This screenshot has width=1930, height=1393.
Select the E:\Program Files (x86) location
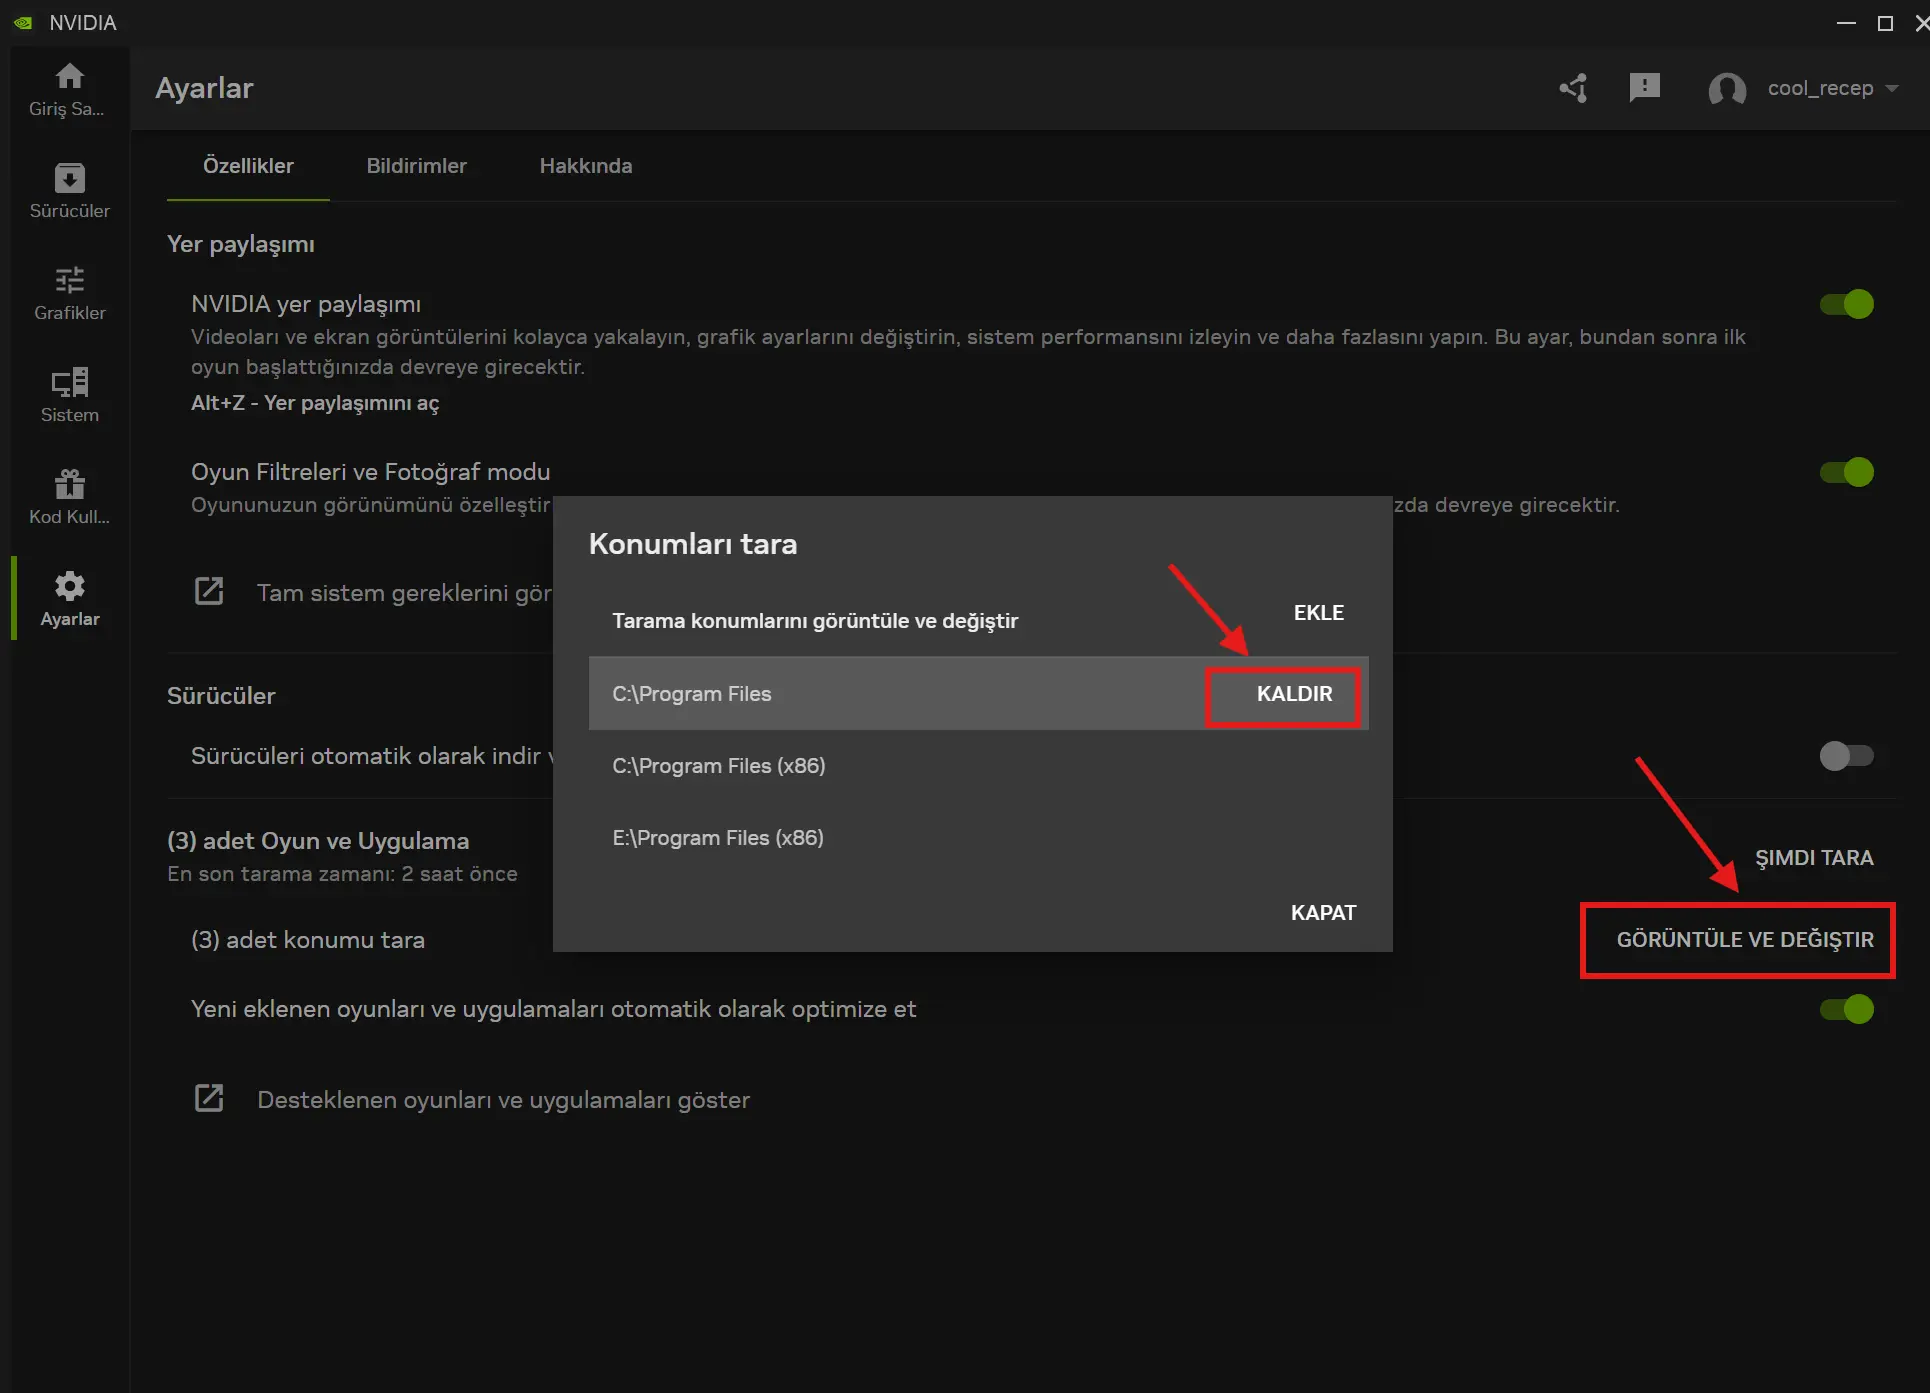click(978, 838)
